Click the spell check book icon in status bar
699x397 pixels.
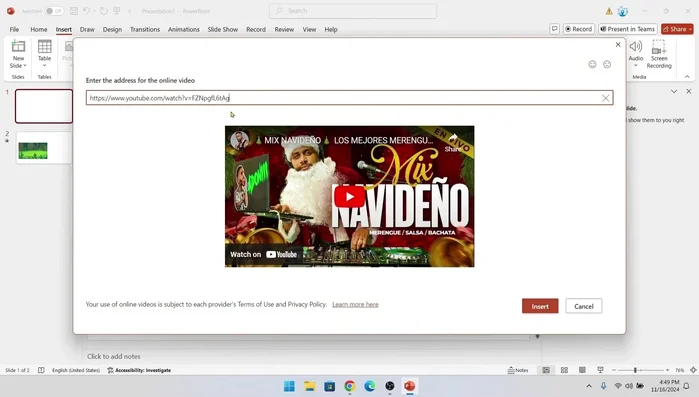41,370
